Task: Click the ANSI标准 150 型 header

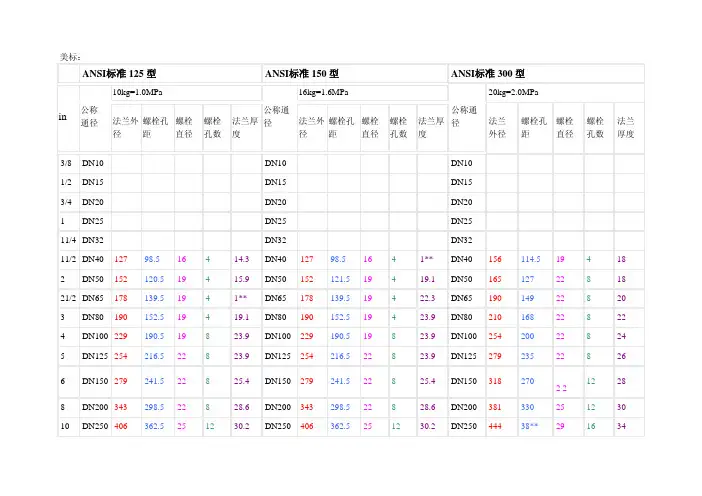Action: coord(305,74)
